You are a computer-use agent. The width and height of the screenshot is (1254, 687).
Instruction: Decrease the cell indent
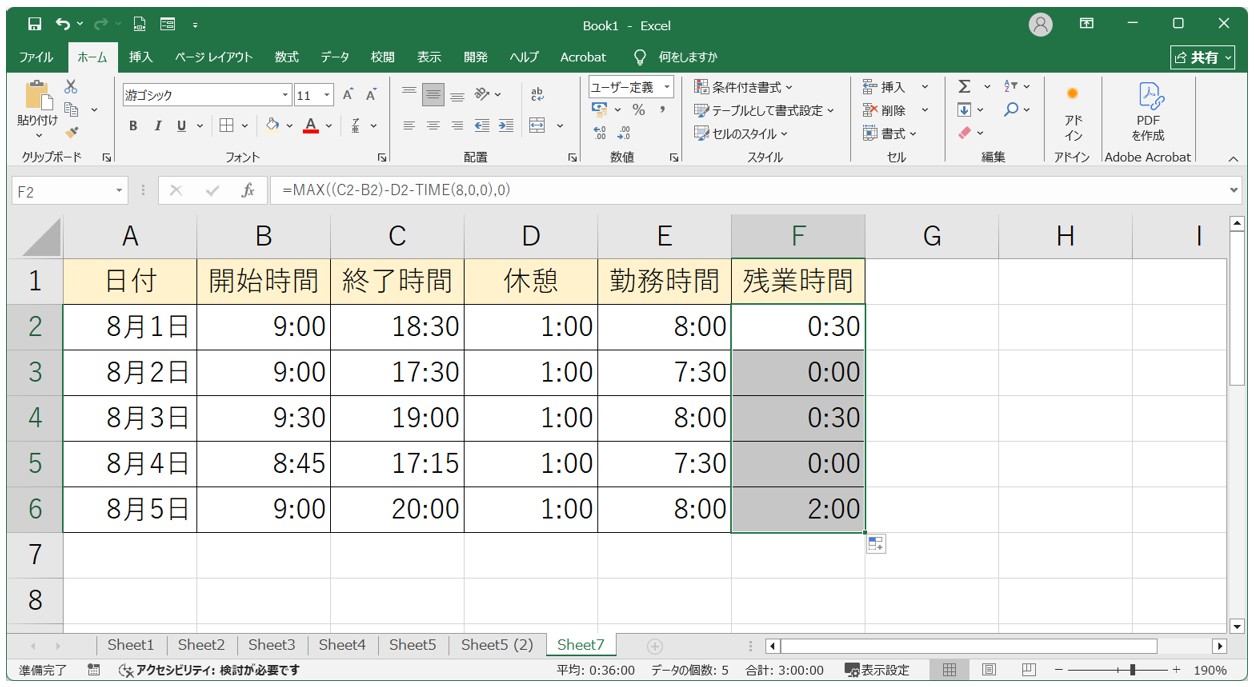click(x=482, y=126)
